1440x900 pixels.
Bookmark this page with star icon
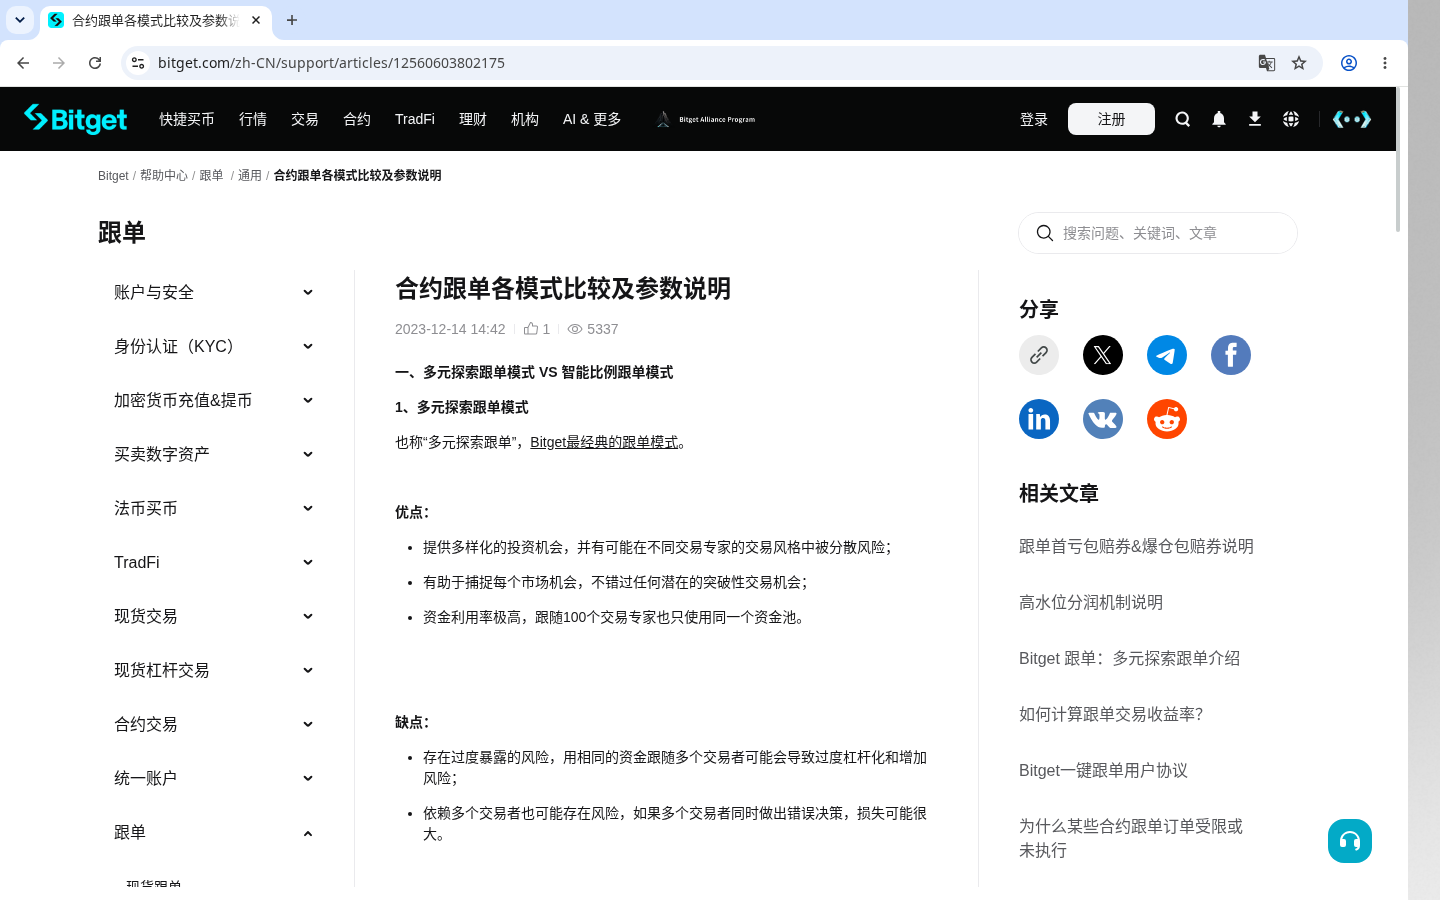pos(1299,63)
